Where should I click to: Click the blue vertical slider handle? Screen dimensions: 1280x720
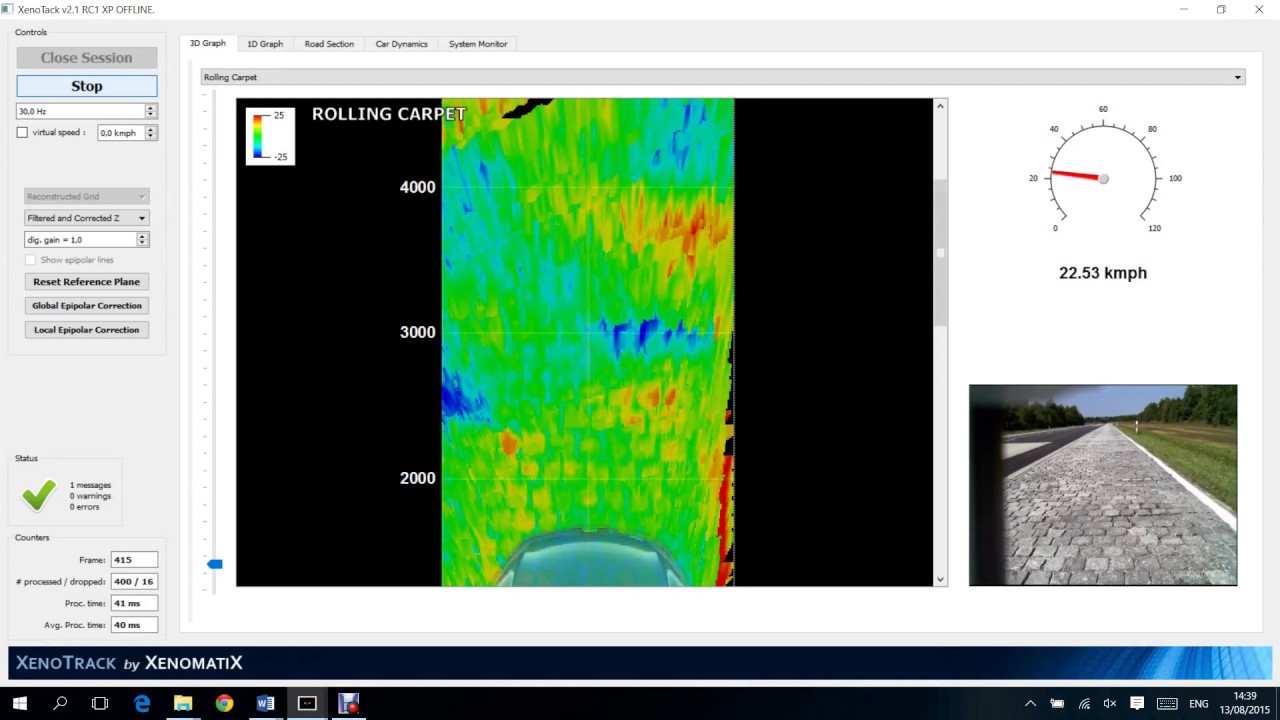tap(214, 564)
